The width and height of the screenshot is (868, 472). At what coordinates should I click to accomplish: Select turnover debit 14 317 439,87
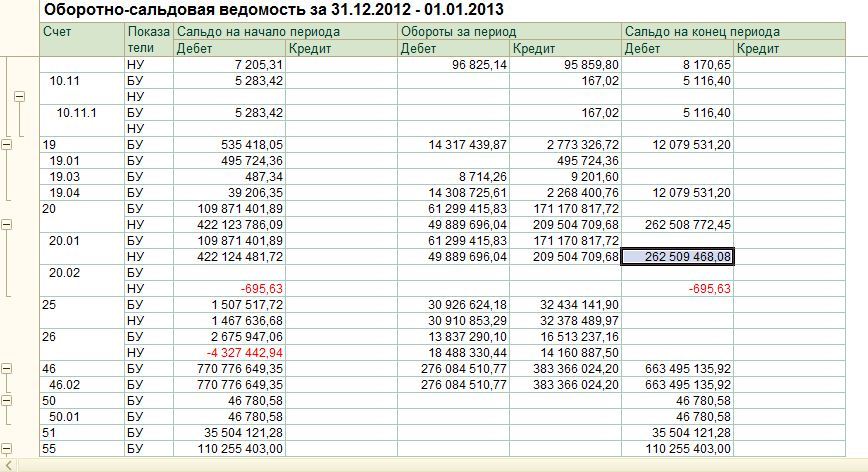coord(467,145)
